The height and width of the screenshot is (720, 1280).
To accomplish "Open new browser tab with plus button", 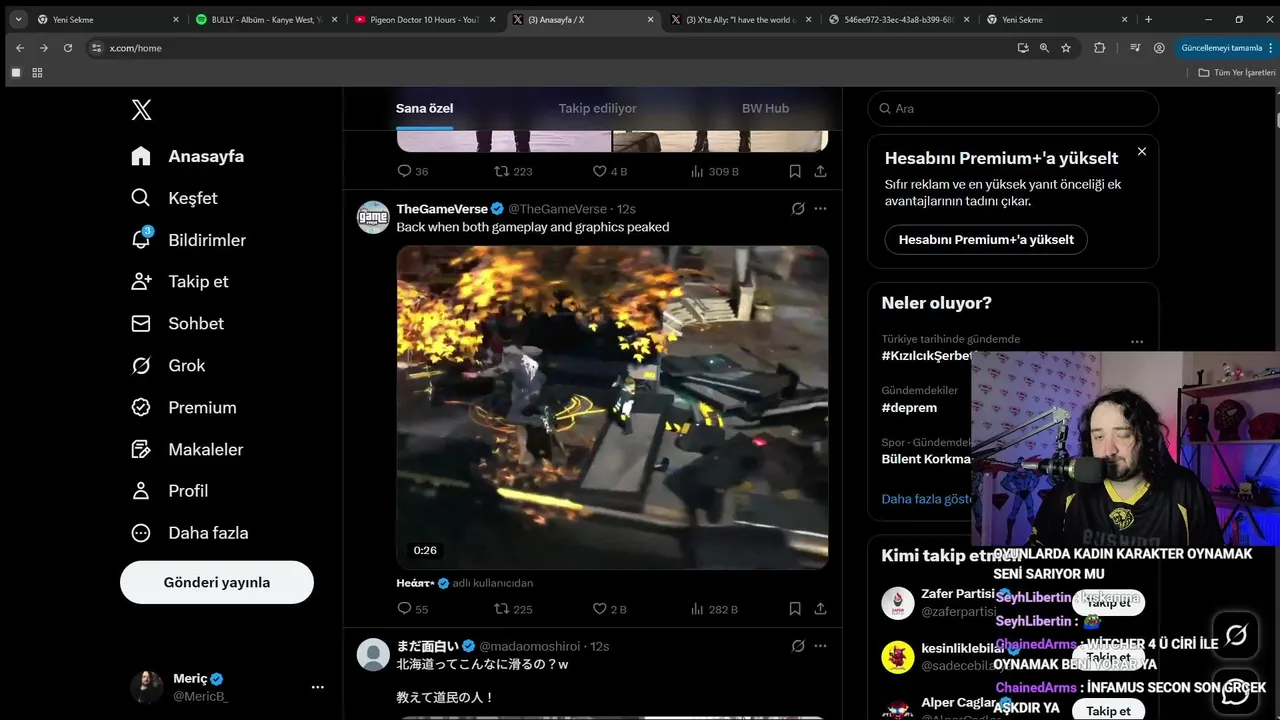I will click(1148, 19).
